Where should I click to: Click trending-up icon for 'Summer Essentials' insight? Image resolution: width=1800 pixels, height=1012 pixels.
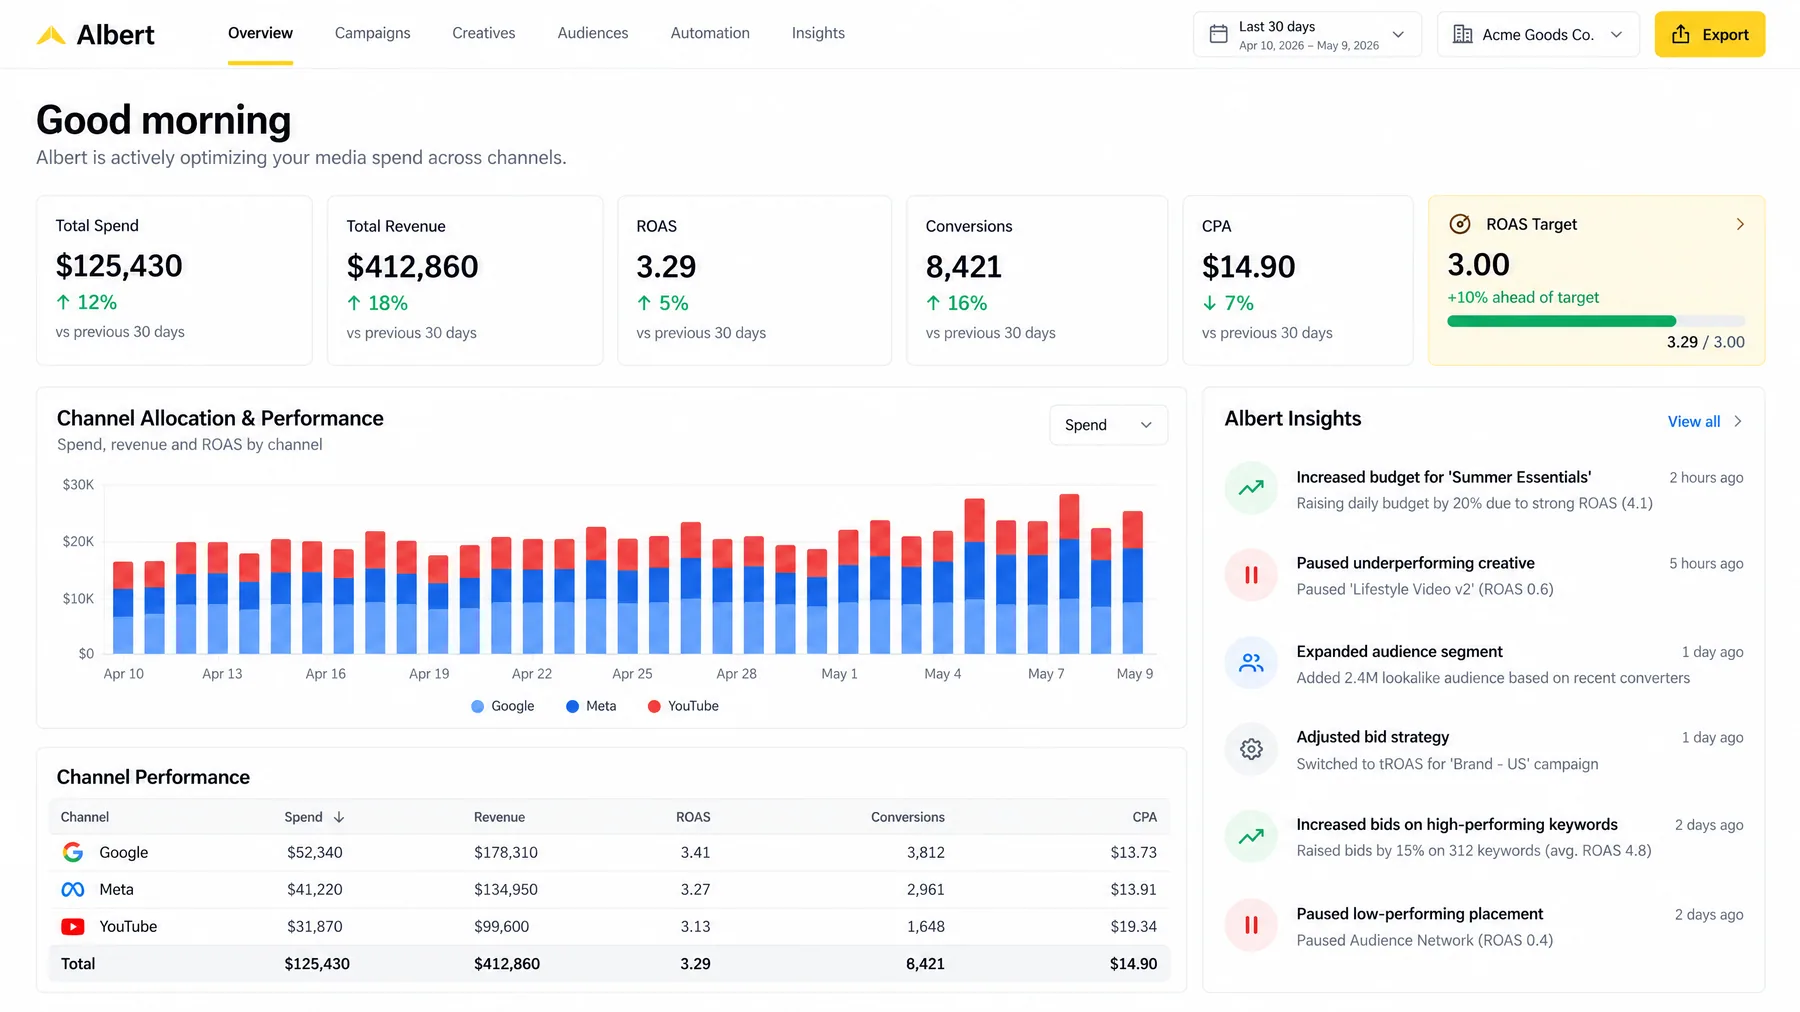1251,488
